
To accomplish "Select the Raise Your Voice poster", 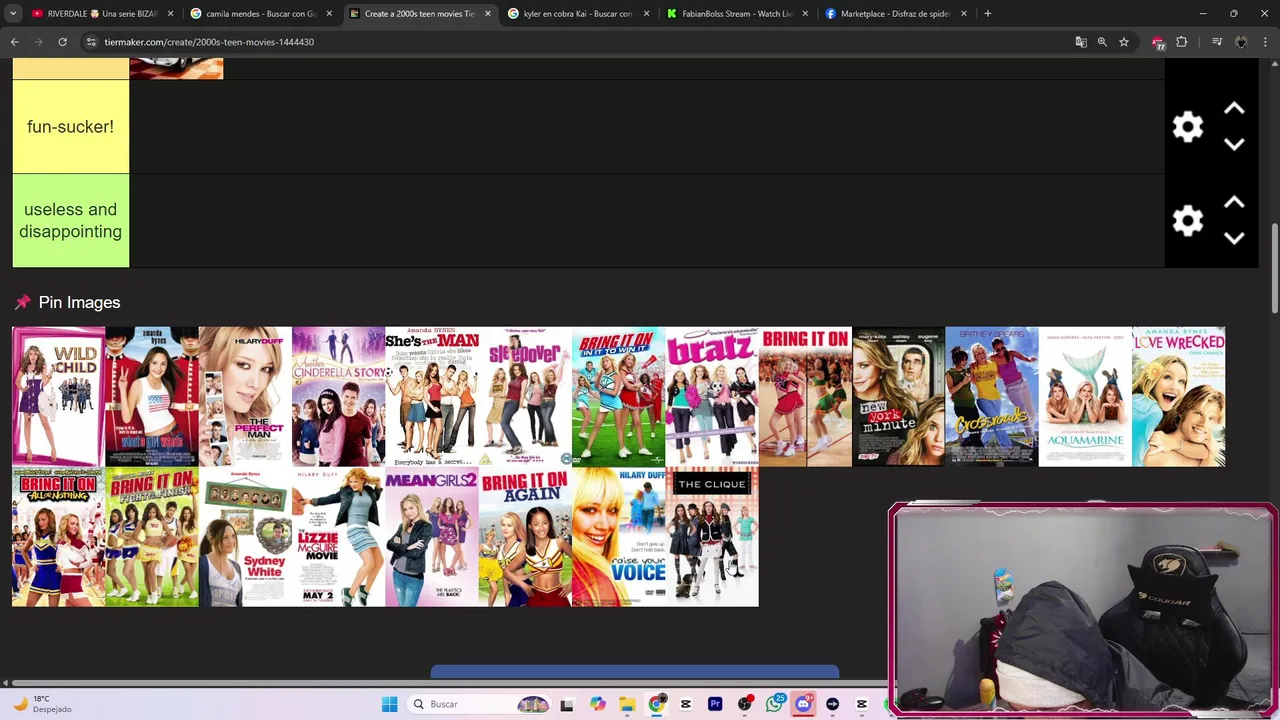I will (618, 537).
